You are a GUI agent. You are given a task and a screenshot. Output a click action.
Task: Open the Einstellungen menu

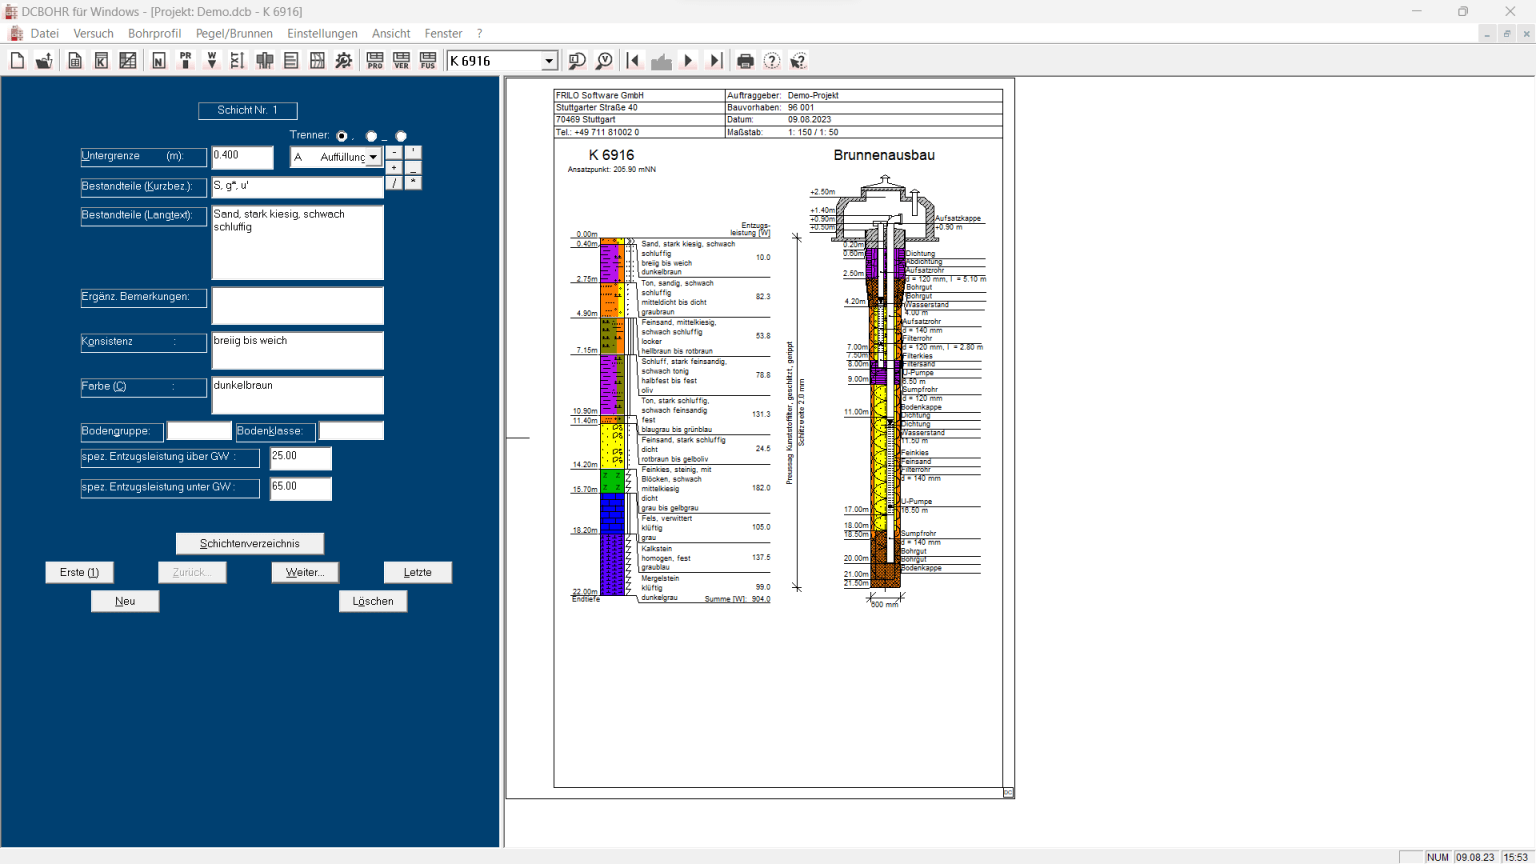pyautogui.click(x=322, y=34)
